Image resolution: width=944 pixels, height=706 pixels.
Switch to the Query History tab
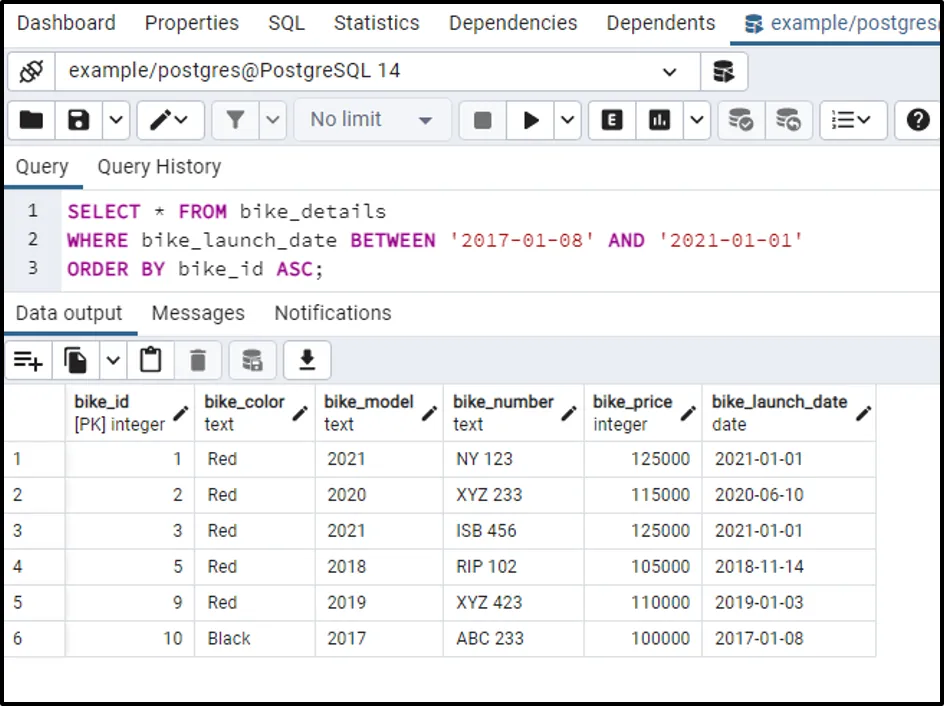tap(159, 167)
